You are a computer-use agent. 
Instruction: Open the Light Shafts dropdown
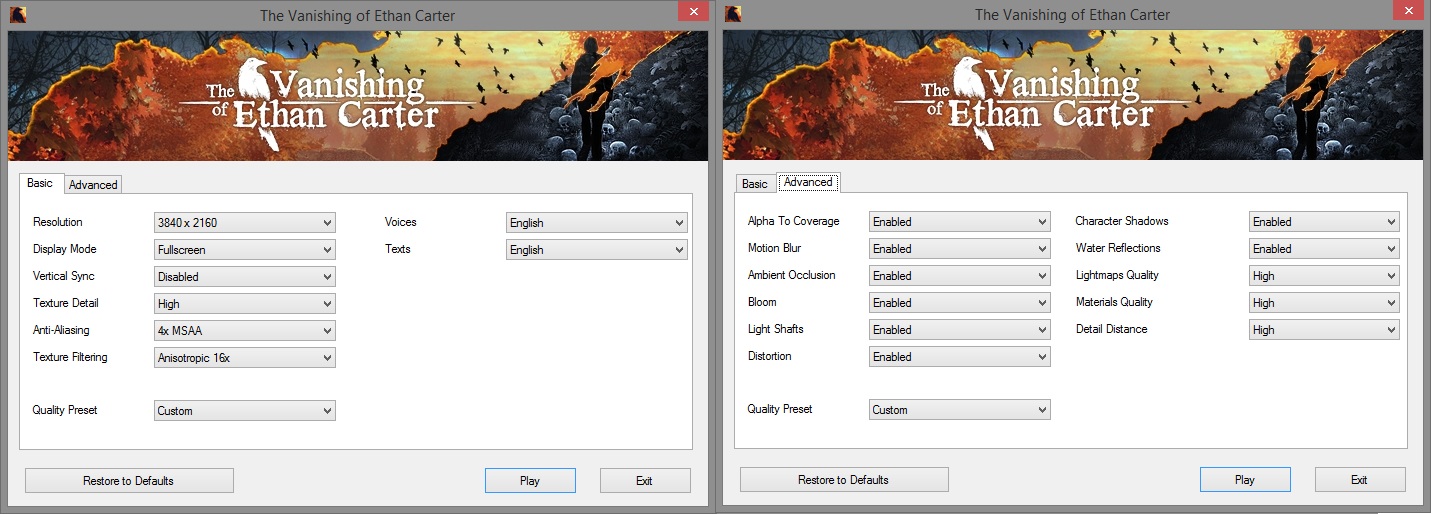pos(960,329)
